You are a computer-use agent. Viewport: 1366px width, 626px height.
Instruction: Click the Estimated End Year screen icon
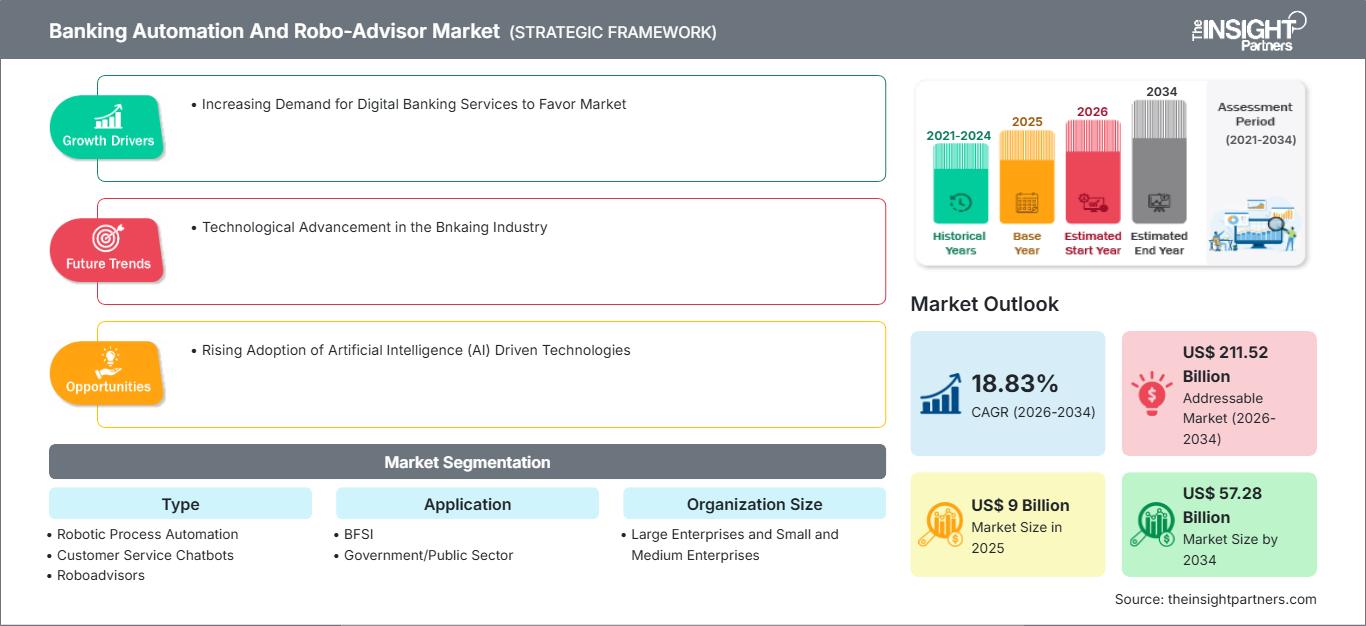(x=1159, y=202)
